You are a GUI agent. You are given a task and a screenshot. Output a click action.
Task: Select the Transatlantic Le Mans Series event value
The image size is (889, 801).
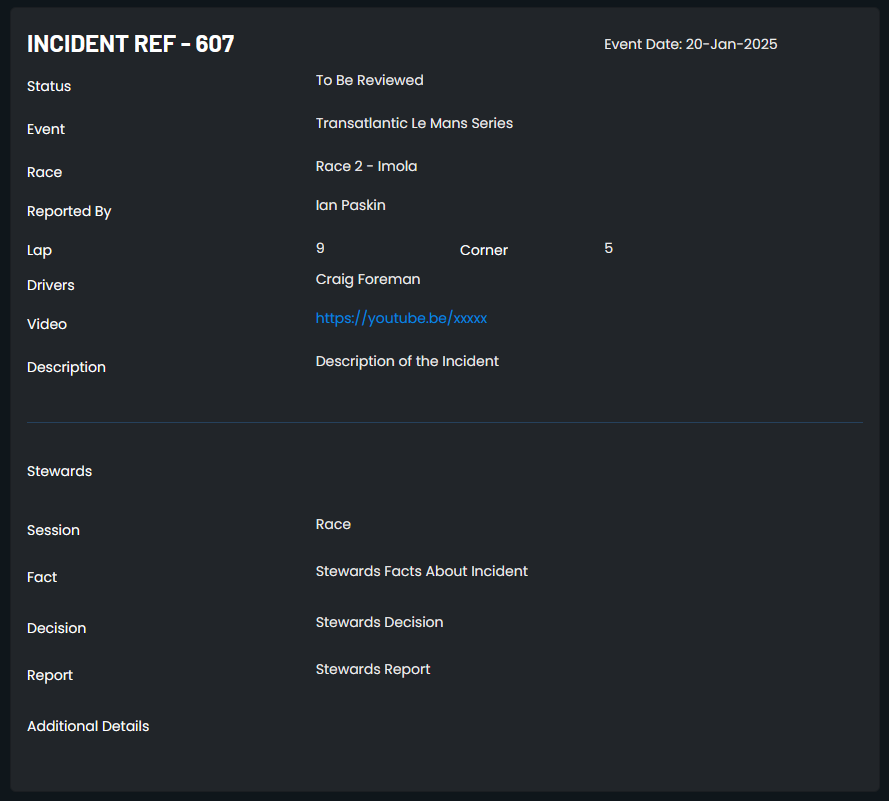(414, 123)
